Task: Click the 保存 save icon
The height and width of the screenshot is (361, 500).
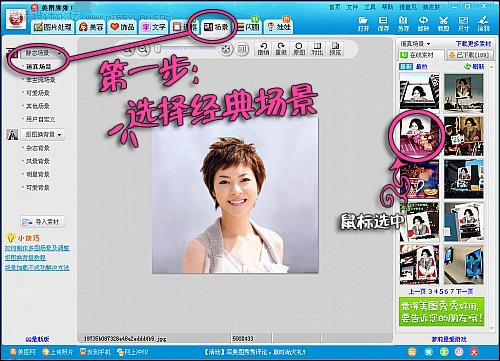Action: coord(384,24)
